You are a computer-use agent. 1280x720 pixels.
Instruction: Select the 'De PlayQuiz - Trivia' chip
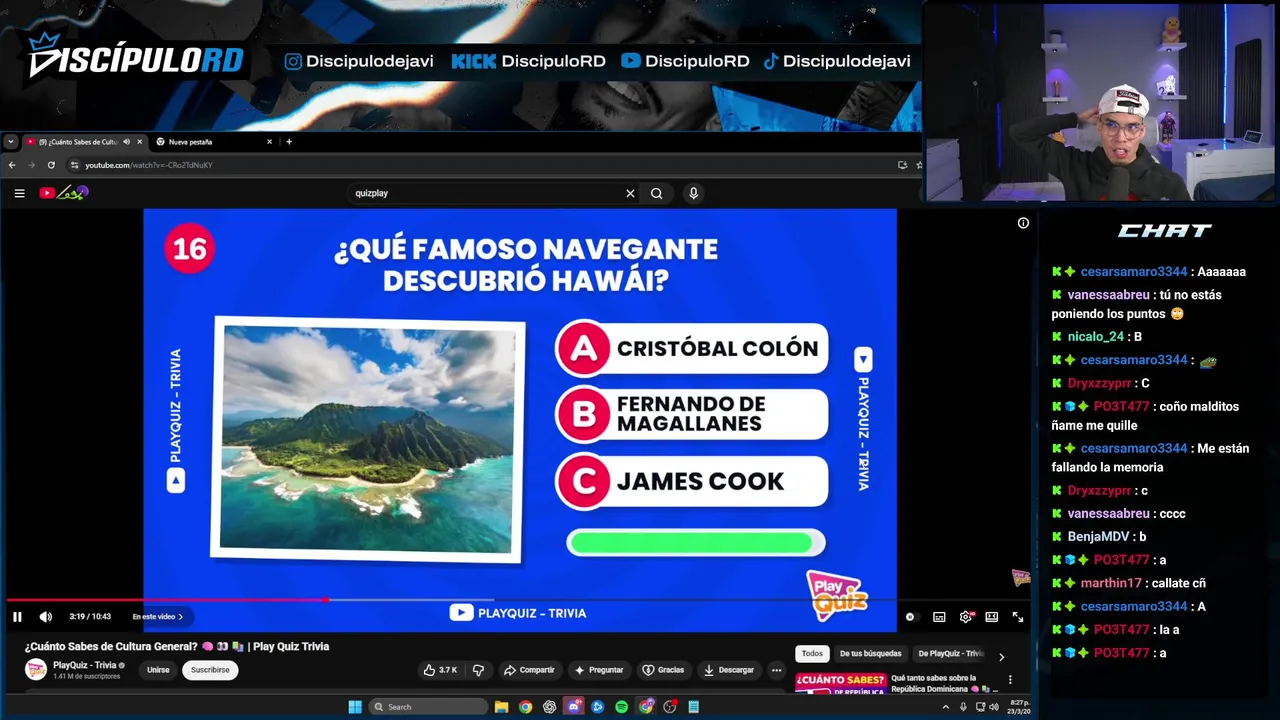950,654
